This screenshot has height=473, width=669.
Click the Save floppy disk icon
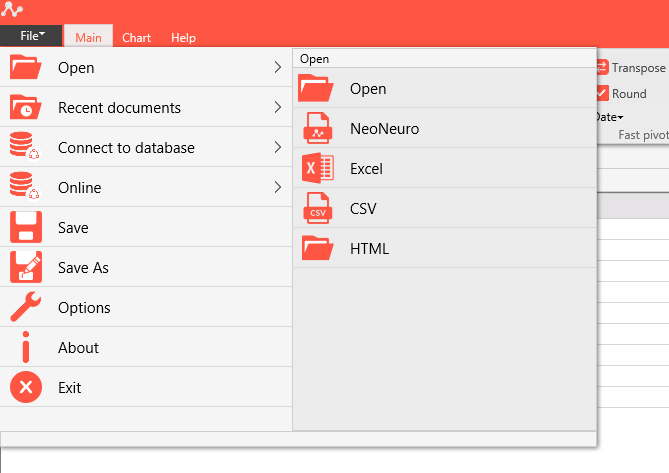pos(26,227)
